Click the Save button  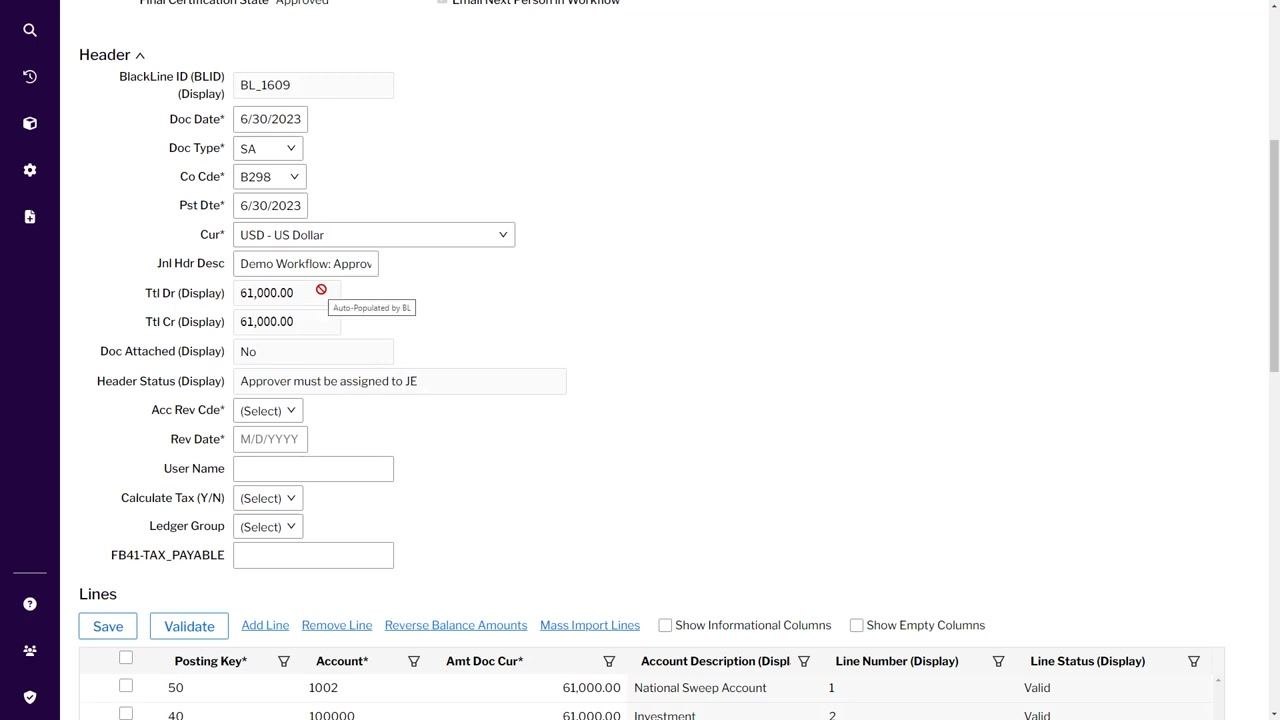[108, 626]
